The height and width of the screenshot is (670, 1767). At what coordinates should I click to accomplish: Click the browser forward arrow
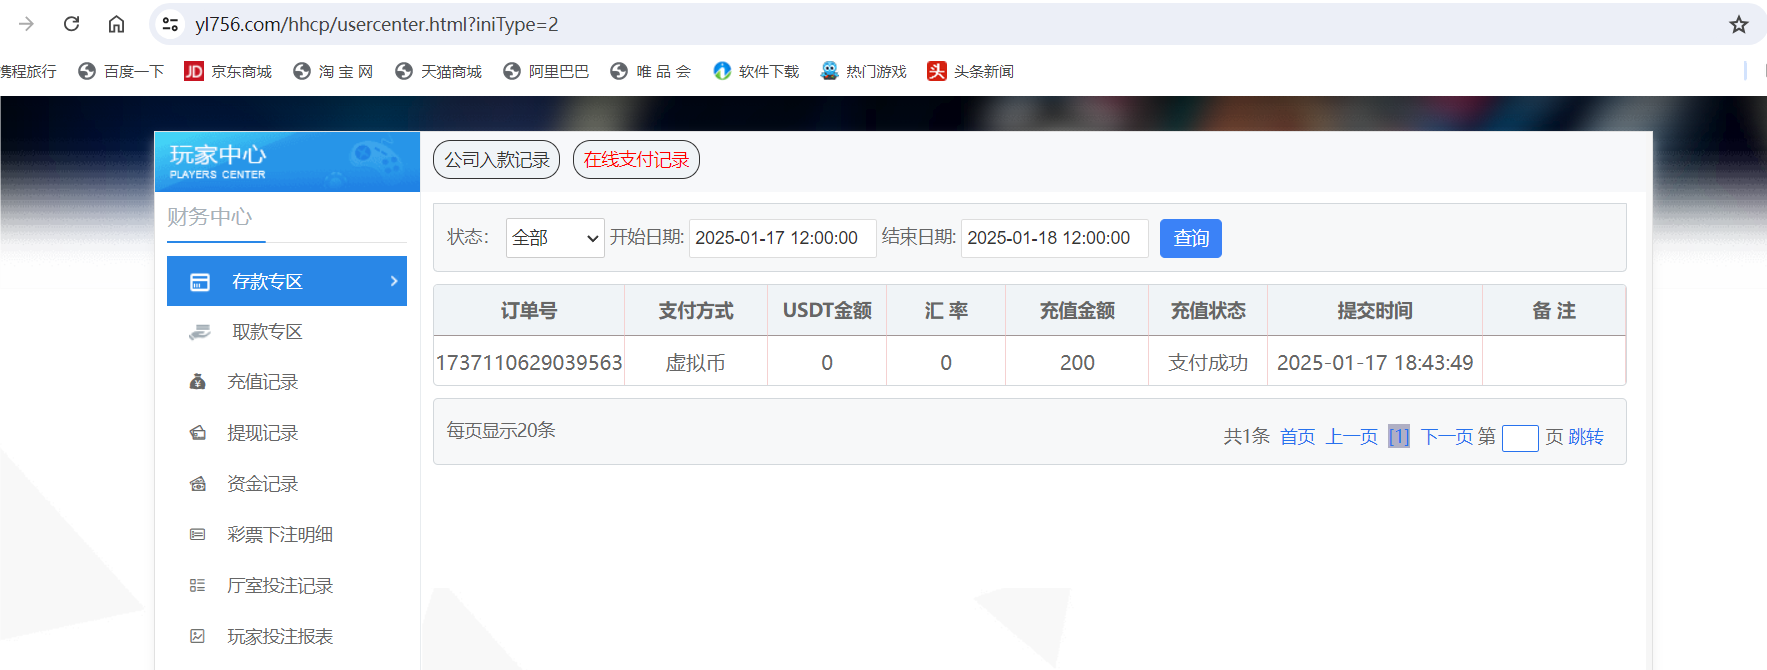[27, 24]
